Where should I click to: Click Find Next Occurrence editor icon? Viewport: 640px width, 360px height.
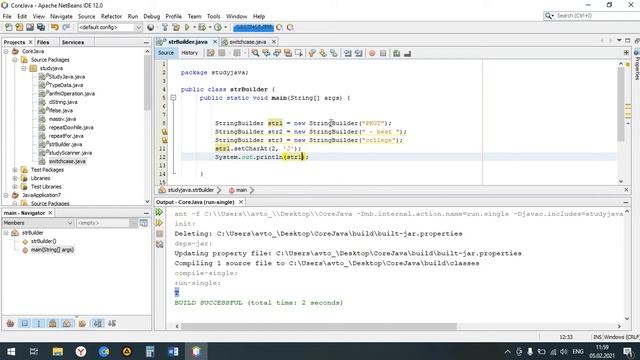point(277,53)
